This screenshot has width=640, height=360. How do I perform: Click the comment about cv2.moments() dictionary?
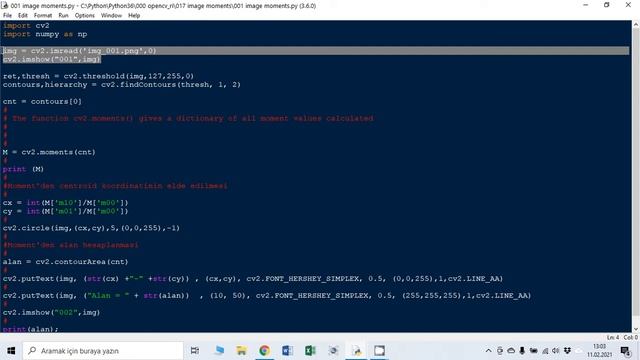[188, 118]
